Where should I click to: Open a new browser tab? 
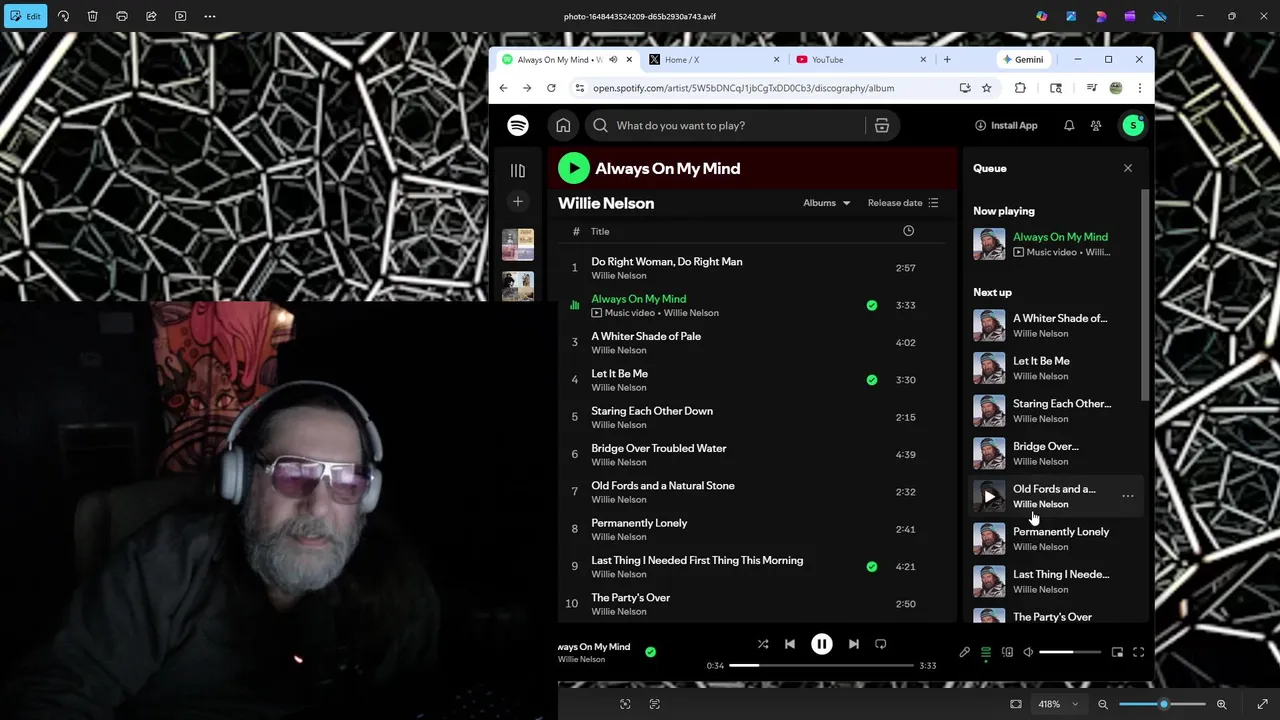(x=947, y=60)
